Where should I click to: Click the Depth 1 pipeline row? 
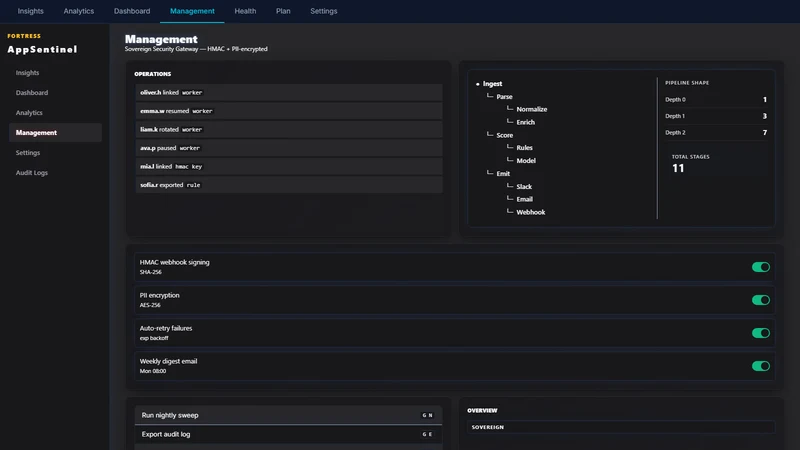716,116
